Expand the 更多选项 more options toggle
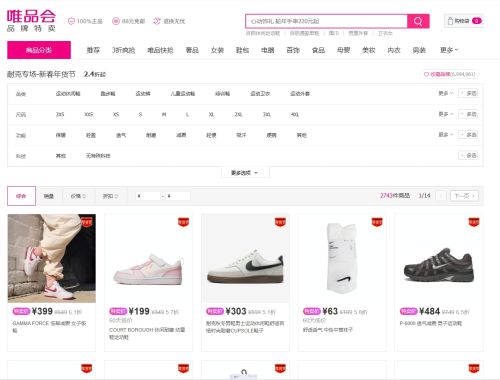This screenshot has width=500, height=380. (x=245, y=173)
